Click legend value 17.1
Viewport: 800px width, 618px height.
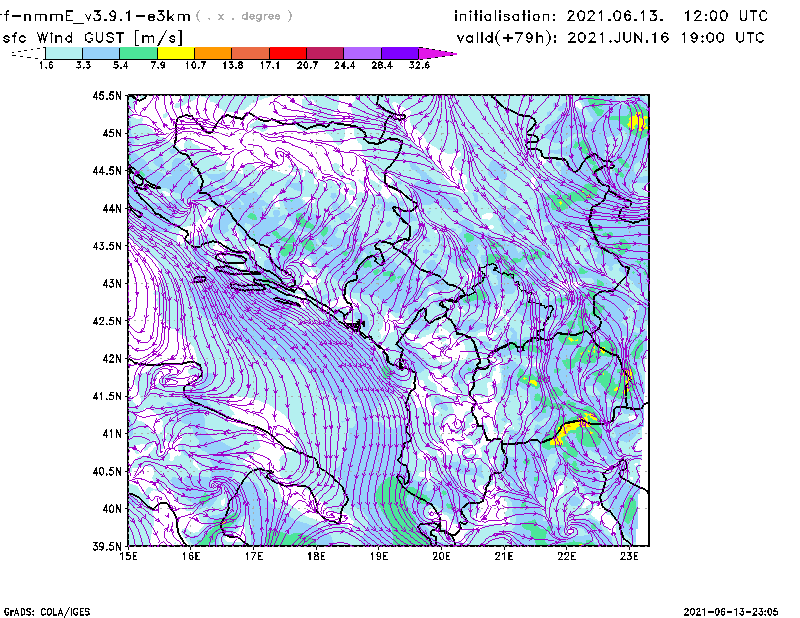[x=270, y=65]
